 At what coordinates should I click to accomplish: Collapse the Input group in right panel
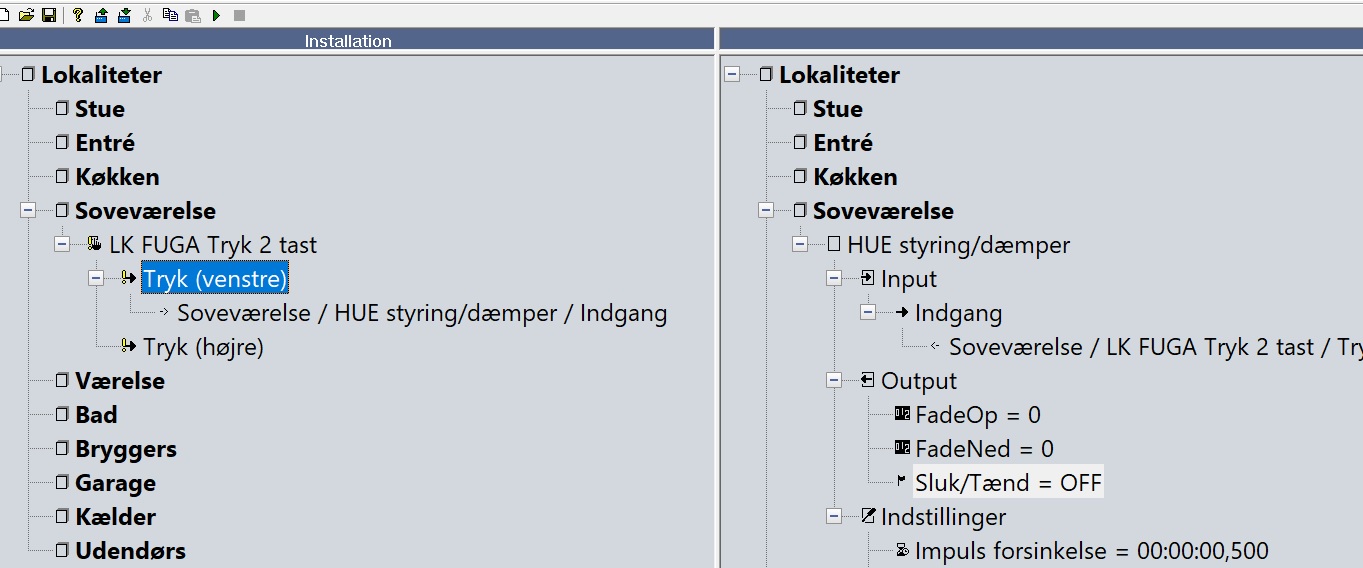(834, 279)
